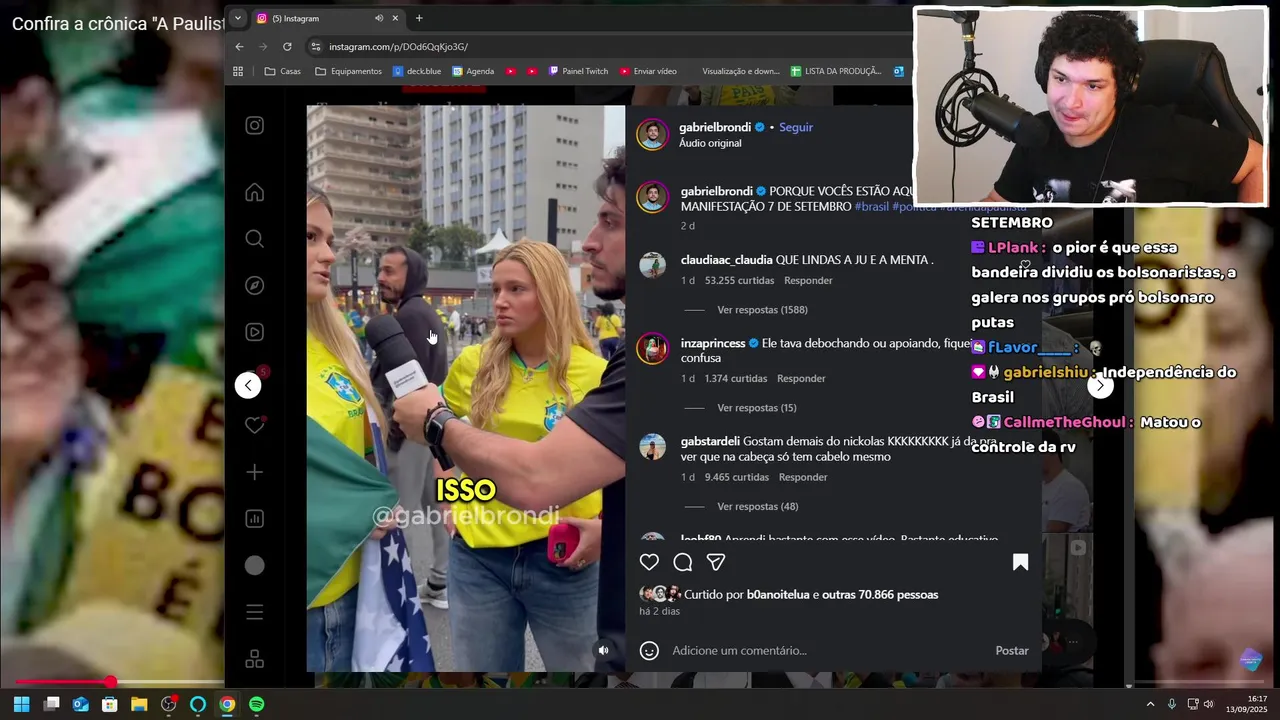Click Áudio original under username

click(710, 143)
